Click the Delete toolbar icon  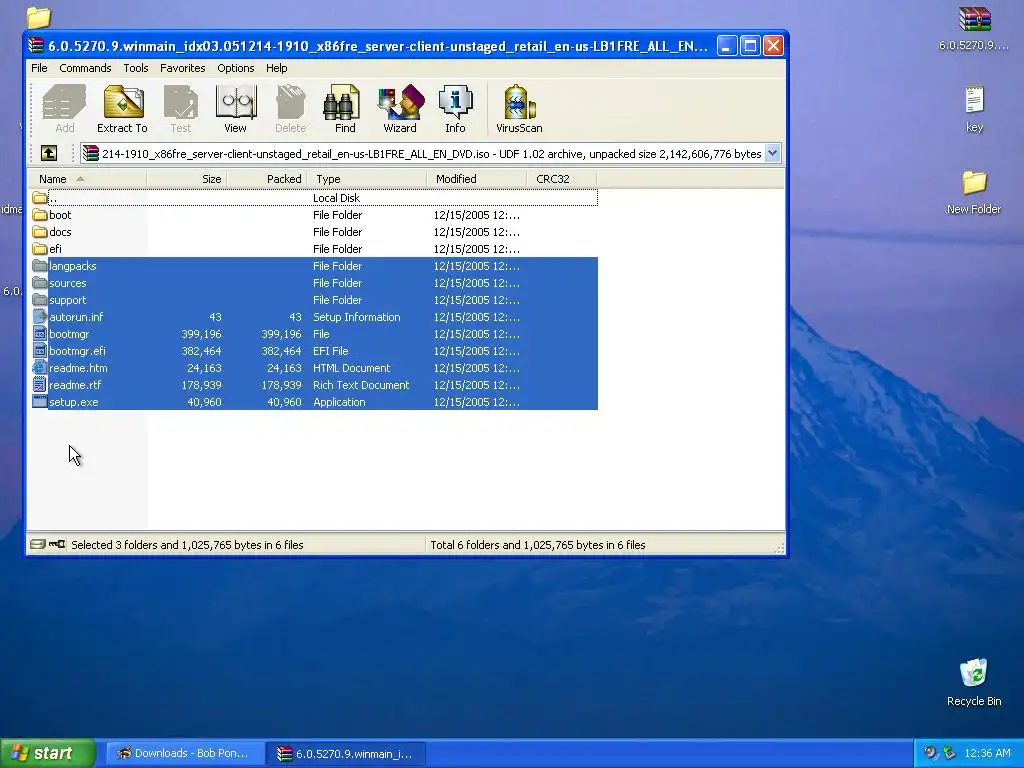[291, 108]
